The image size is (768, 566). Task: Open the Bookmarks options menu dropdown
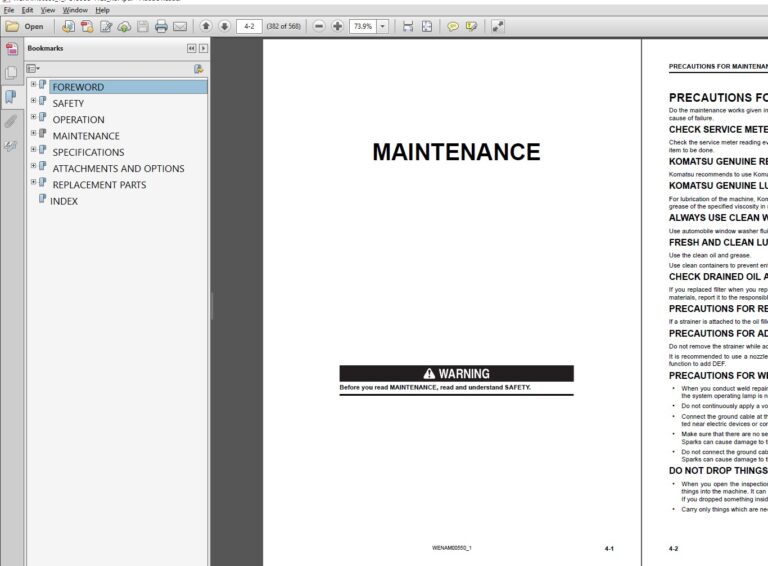click(x=33, y=69)
